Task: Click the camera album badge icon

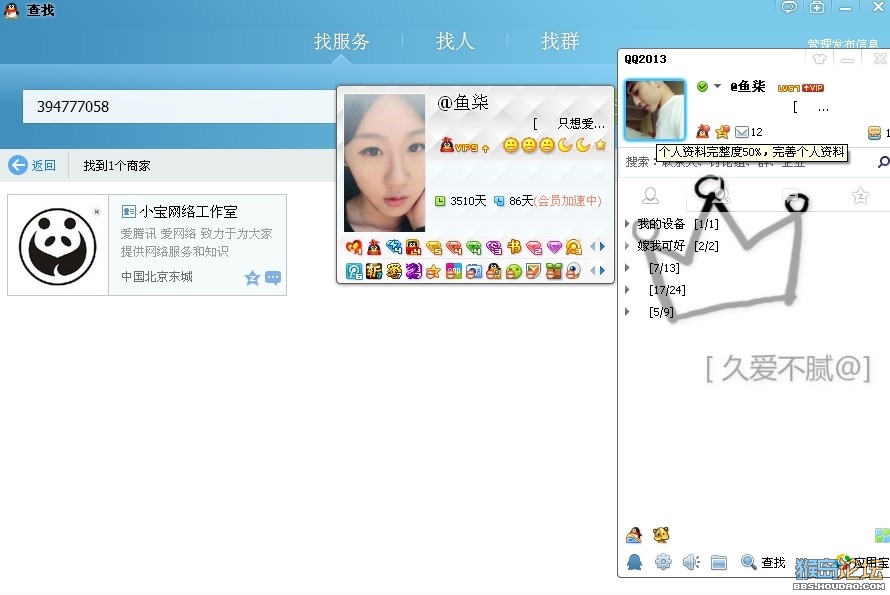Action: tap(473, 271)
